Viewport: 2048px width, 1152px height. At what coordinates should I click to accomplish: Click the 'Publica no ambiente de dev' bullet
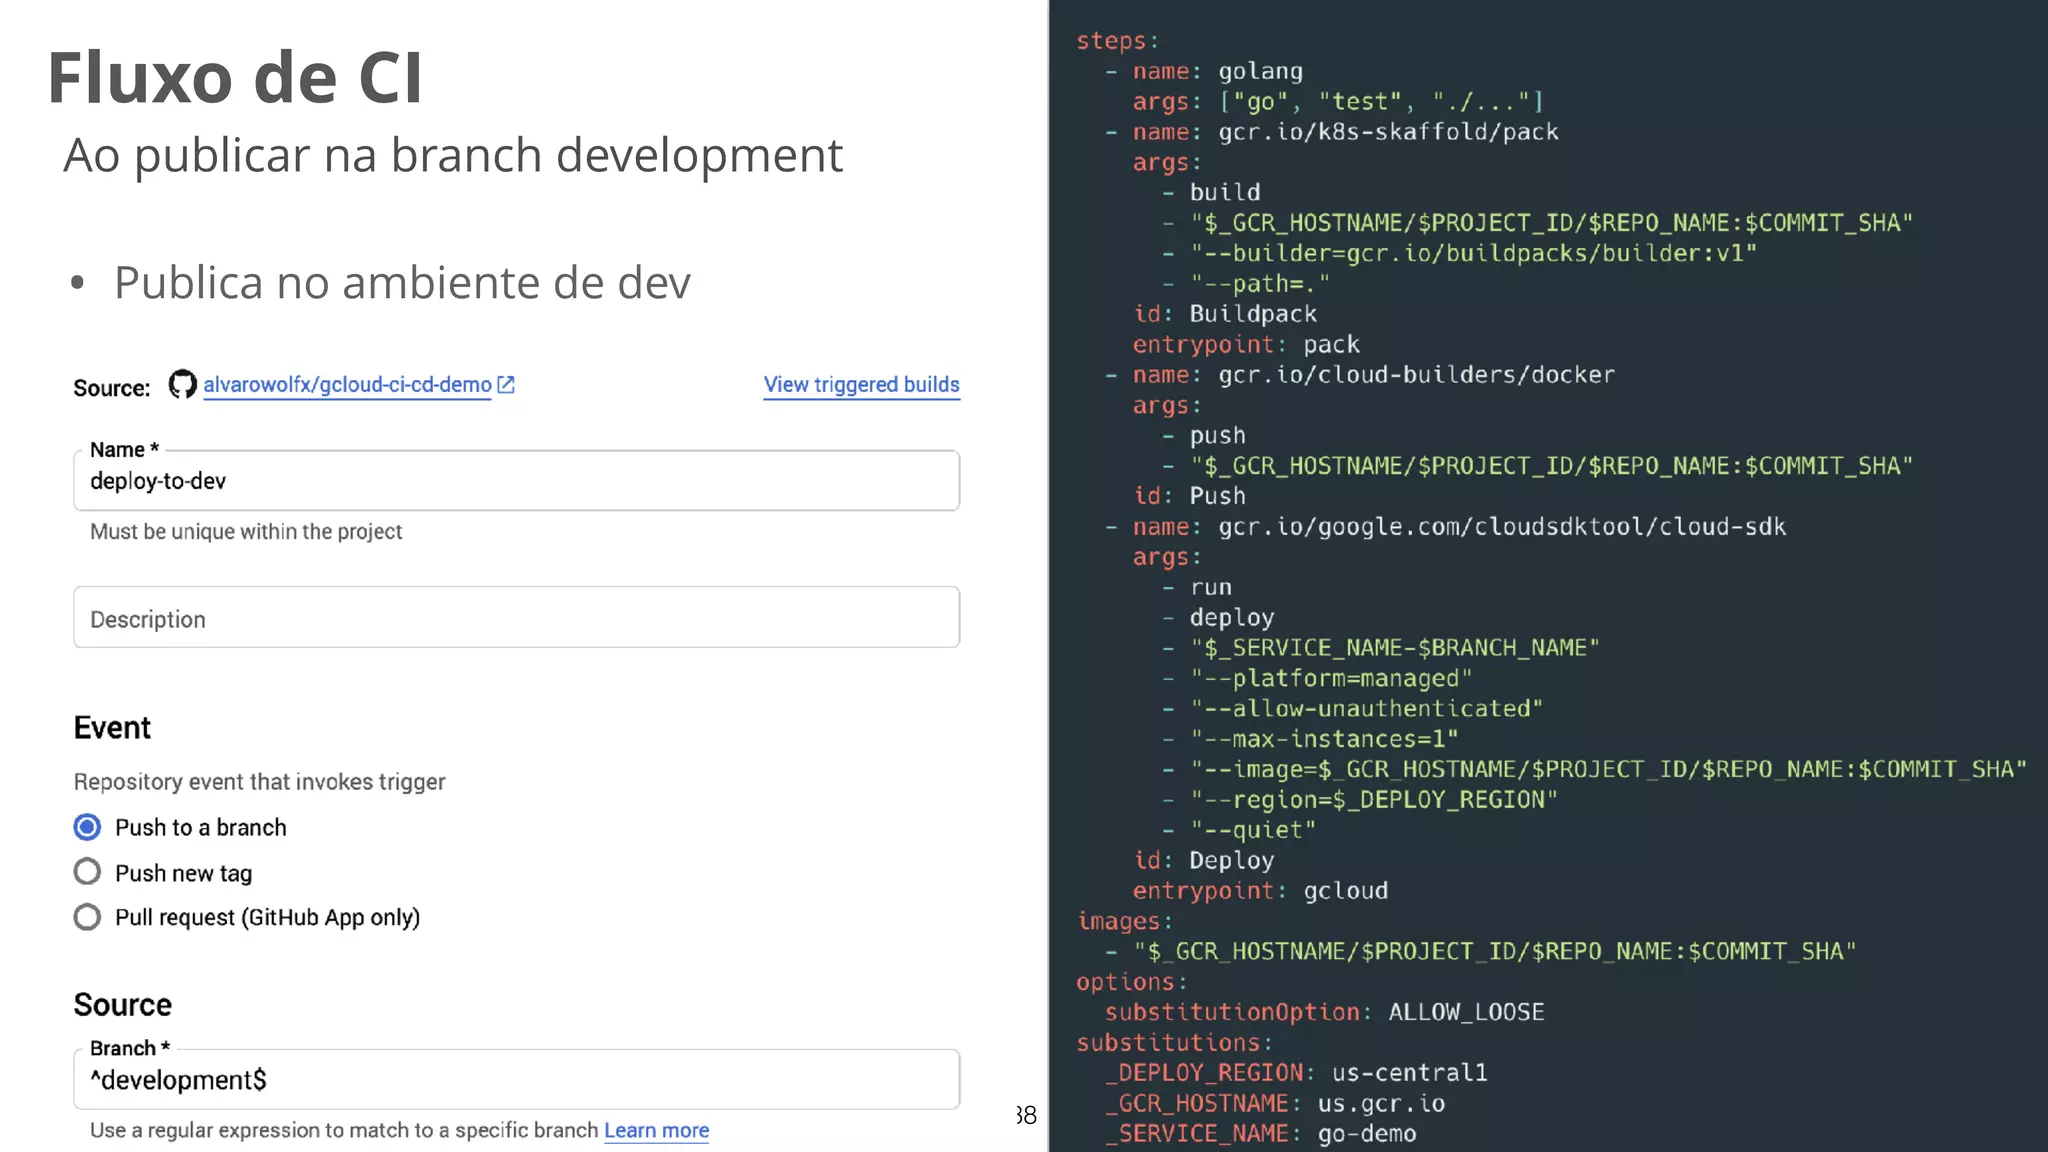click(x=402, y=283)
